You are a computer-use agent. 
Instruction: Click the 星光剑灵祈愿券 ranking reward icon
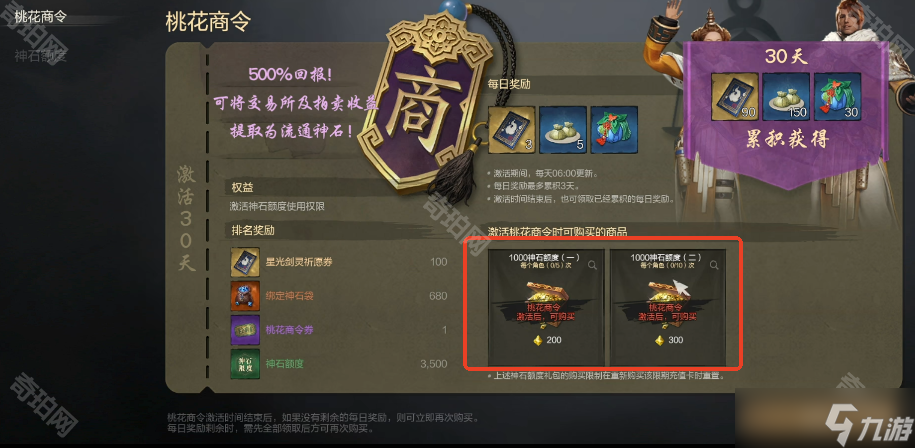point(245,262)
